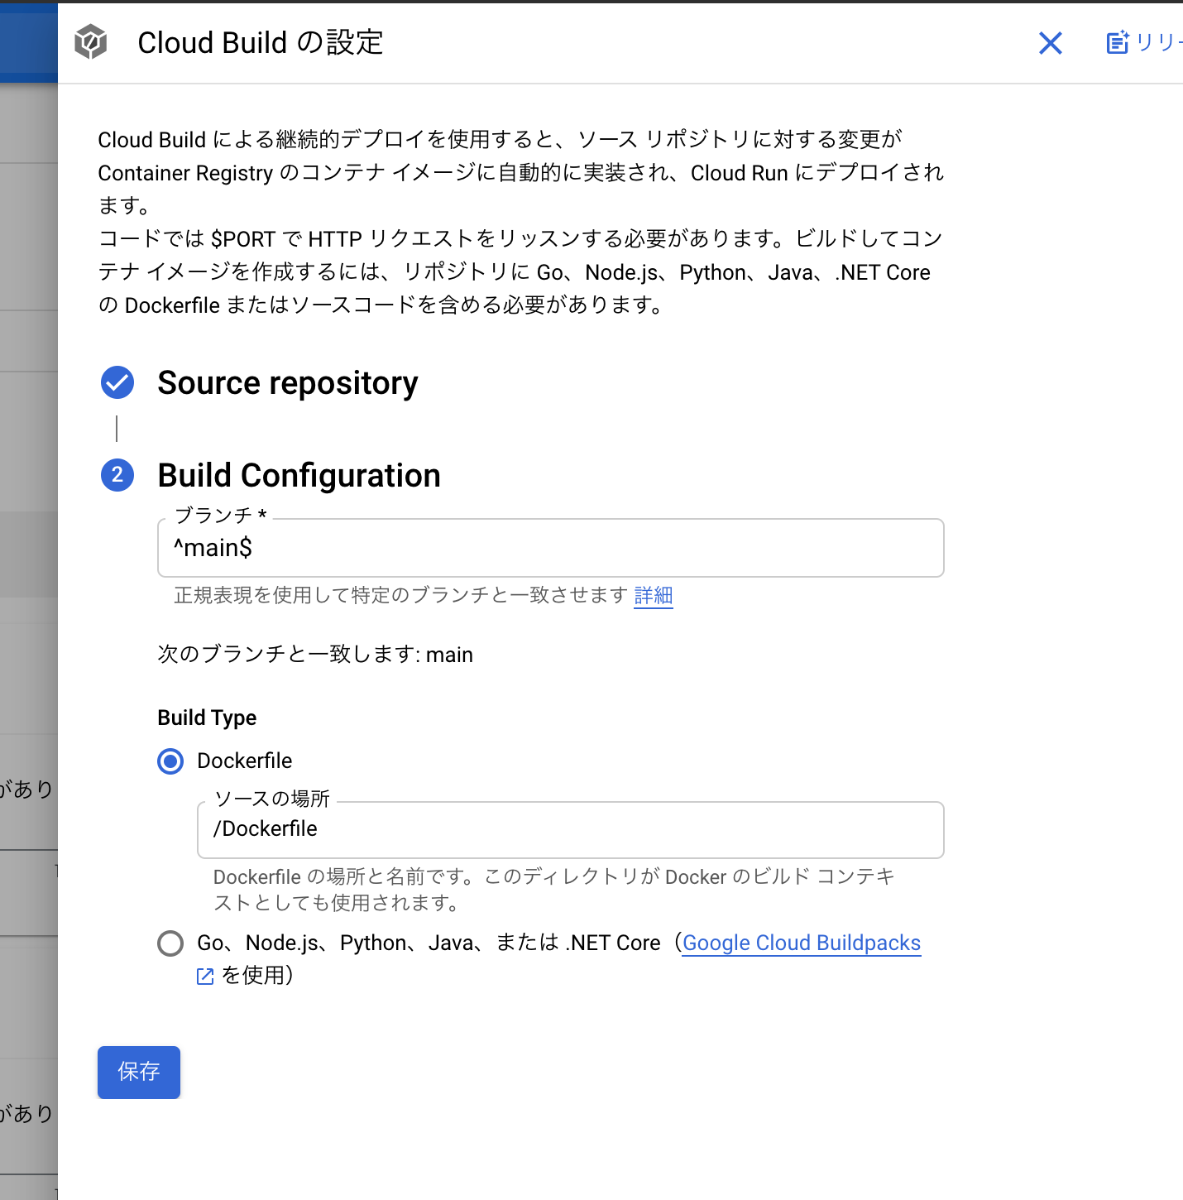Click the 保存 save button
The width and height of the screenshot is (1183, 1200).
click(x=139, y=1072)
